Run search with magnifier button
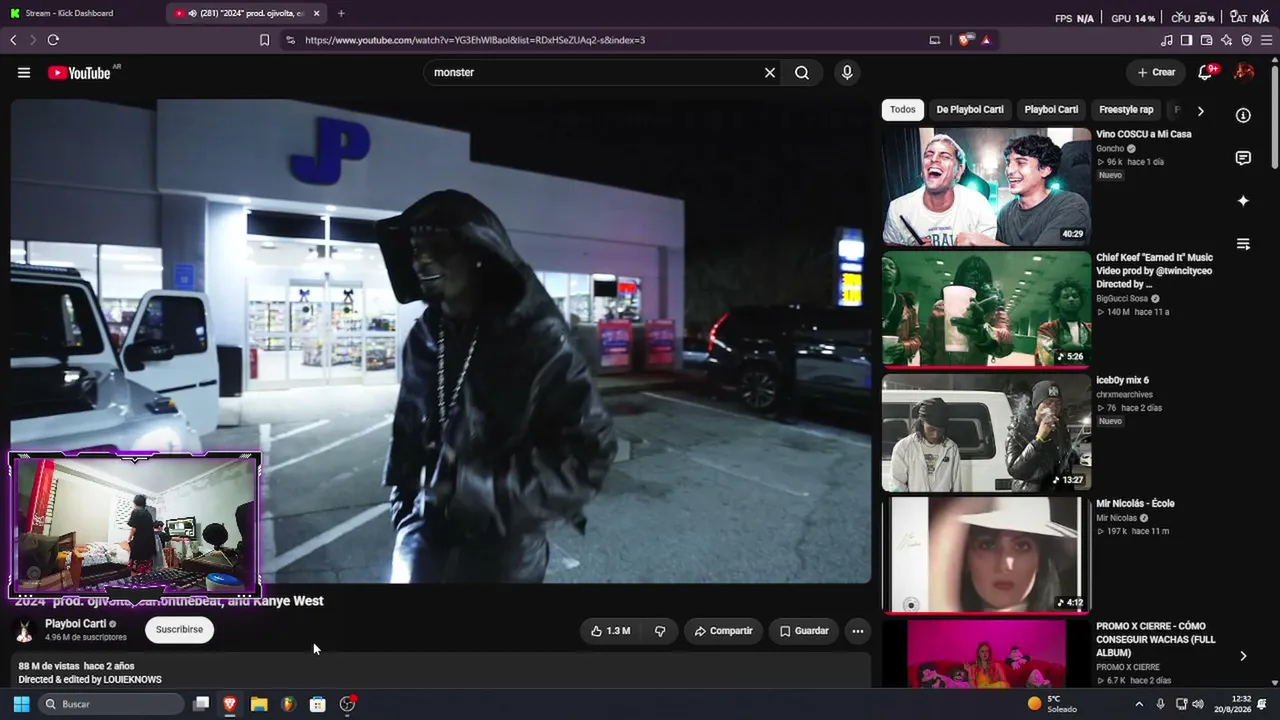 (802, 72)
